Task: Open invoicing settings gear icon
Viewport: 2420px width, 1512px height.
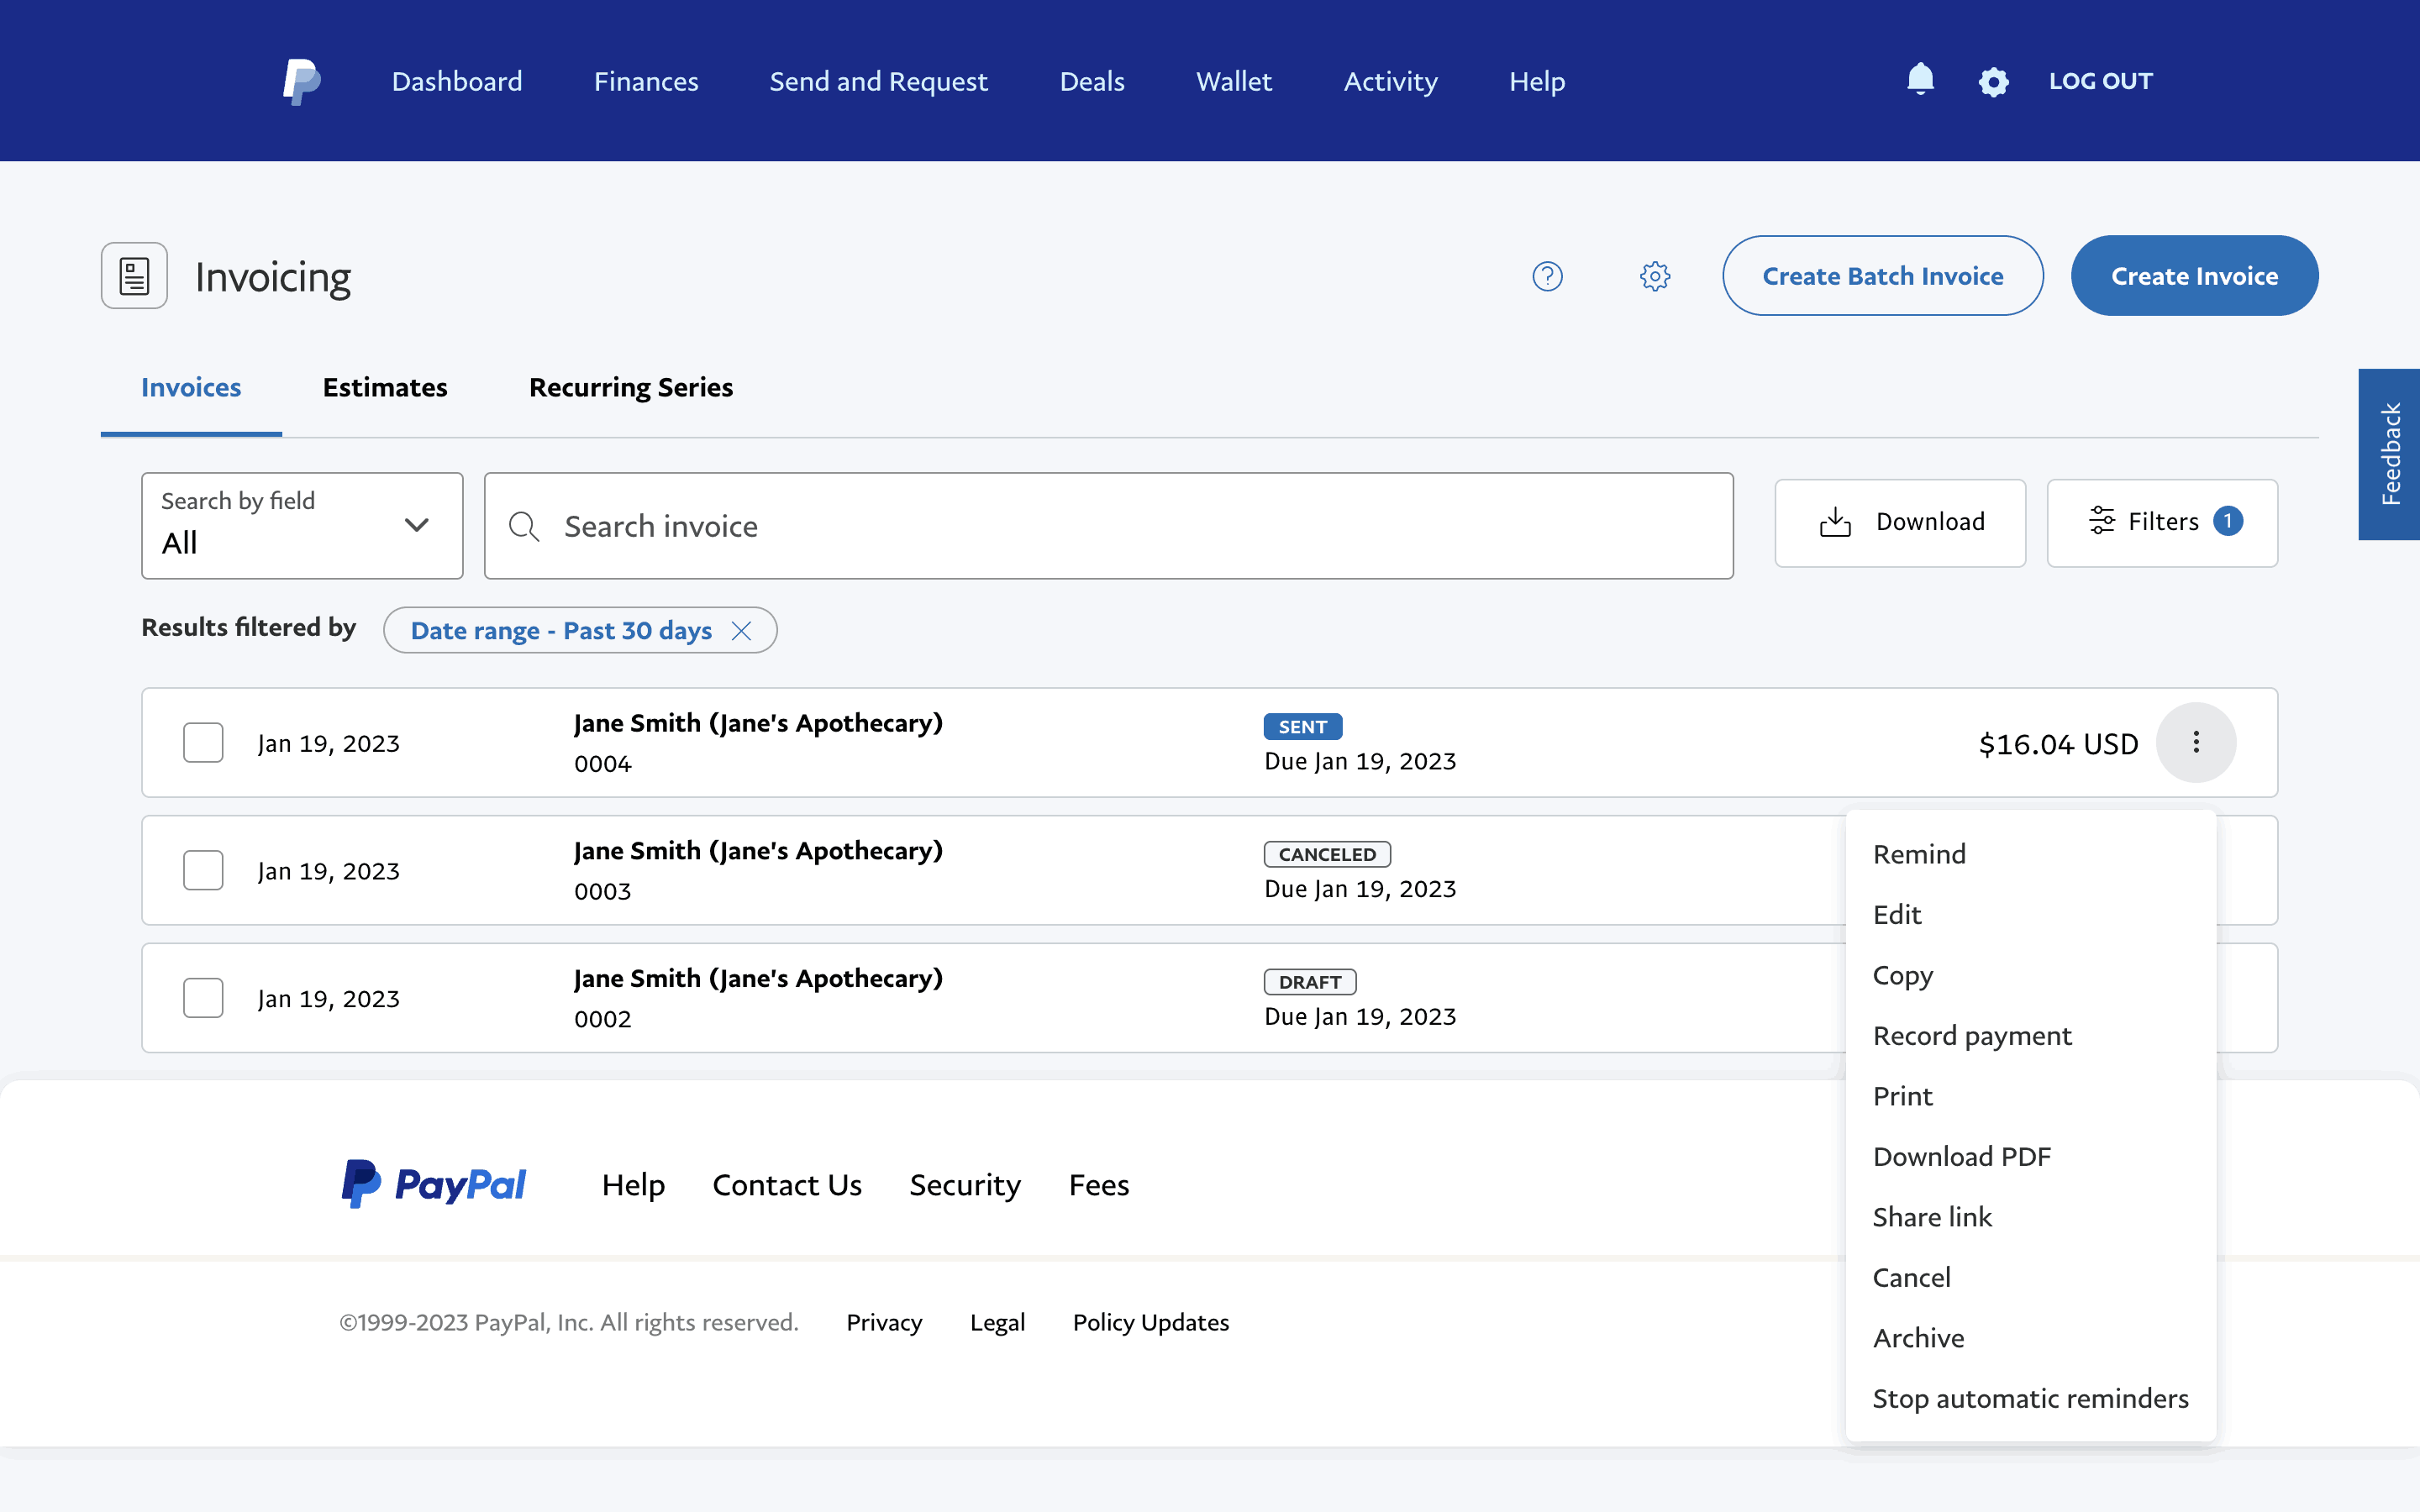Action: [1655, 276]
